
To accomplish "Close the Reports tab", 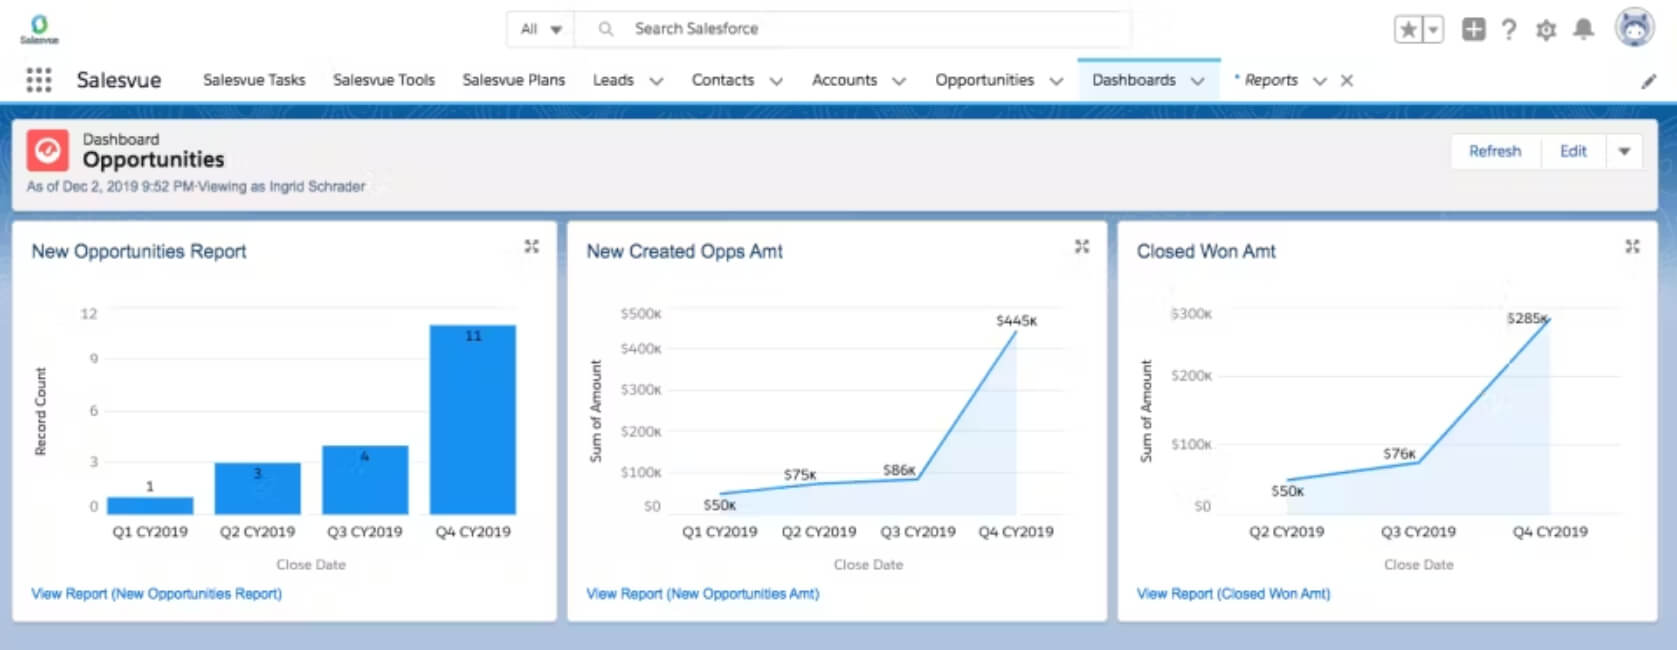I will point(1347,81).
